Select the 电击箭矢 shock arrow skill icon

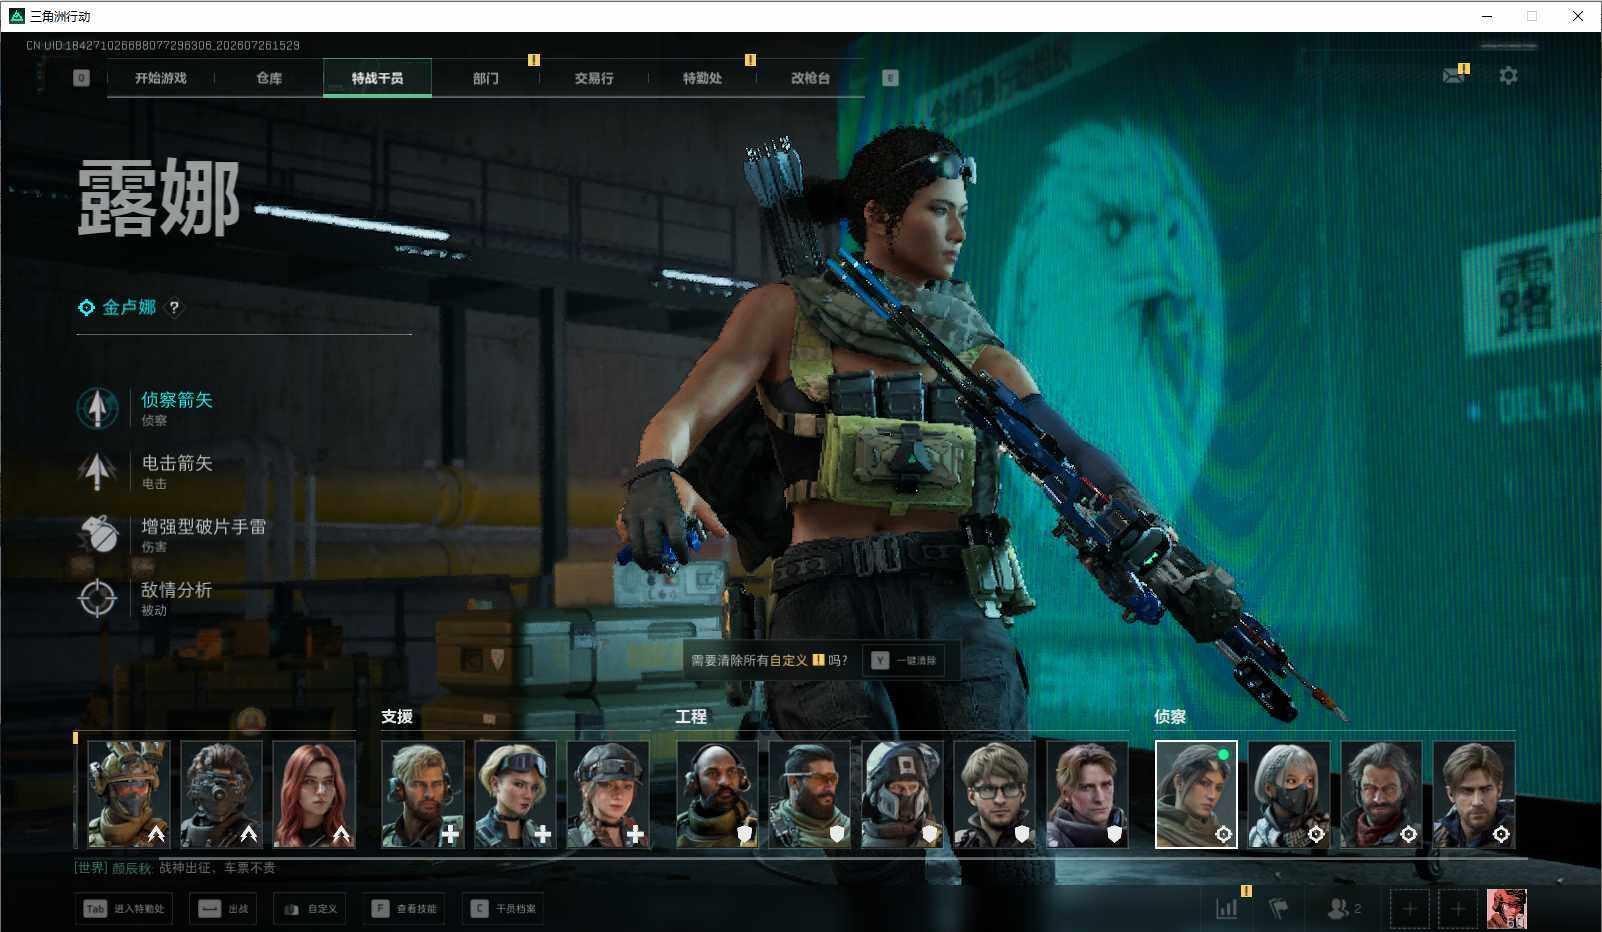pos(97,470)
